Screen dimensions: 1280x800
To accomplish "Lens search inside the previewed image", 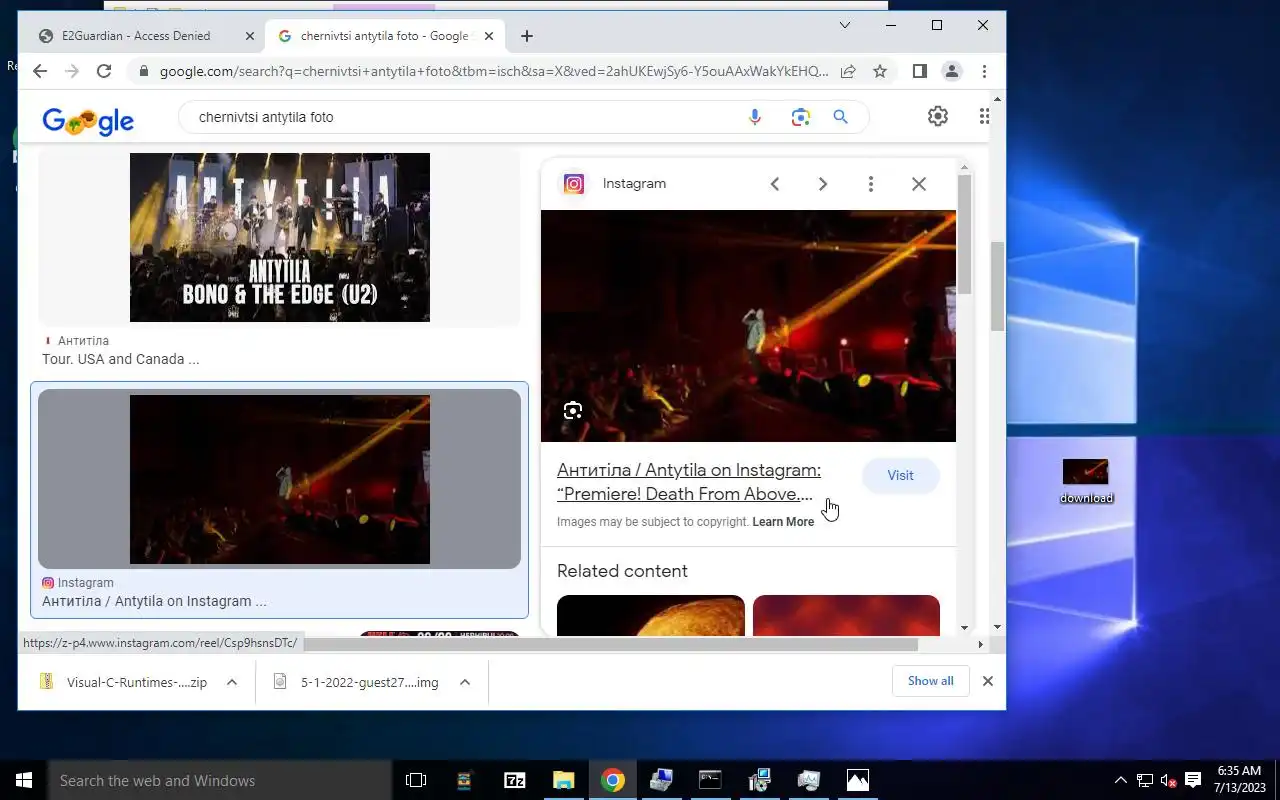I will click(x=573, y=411).
